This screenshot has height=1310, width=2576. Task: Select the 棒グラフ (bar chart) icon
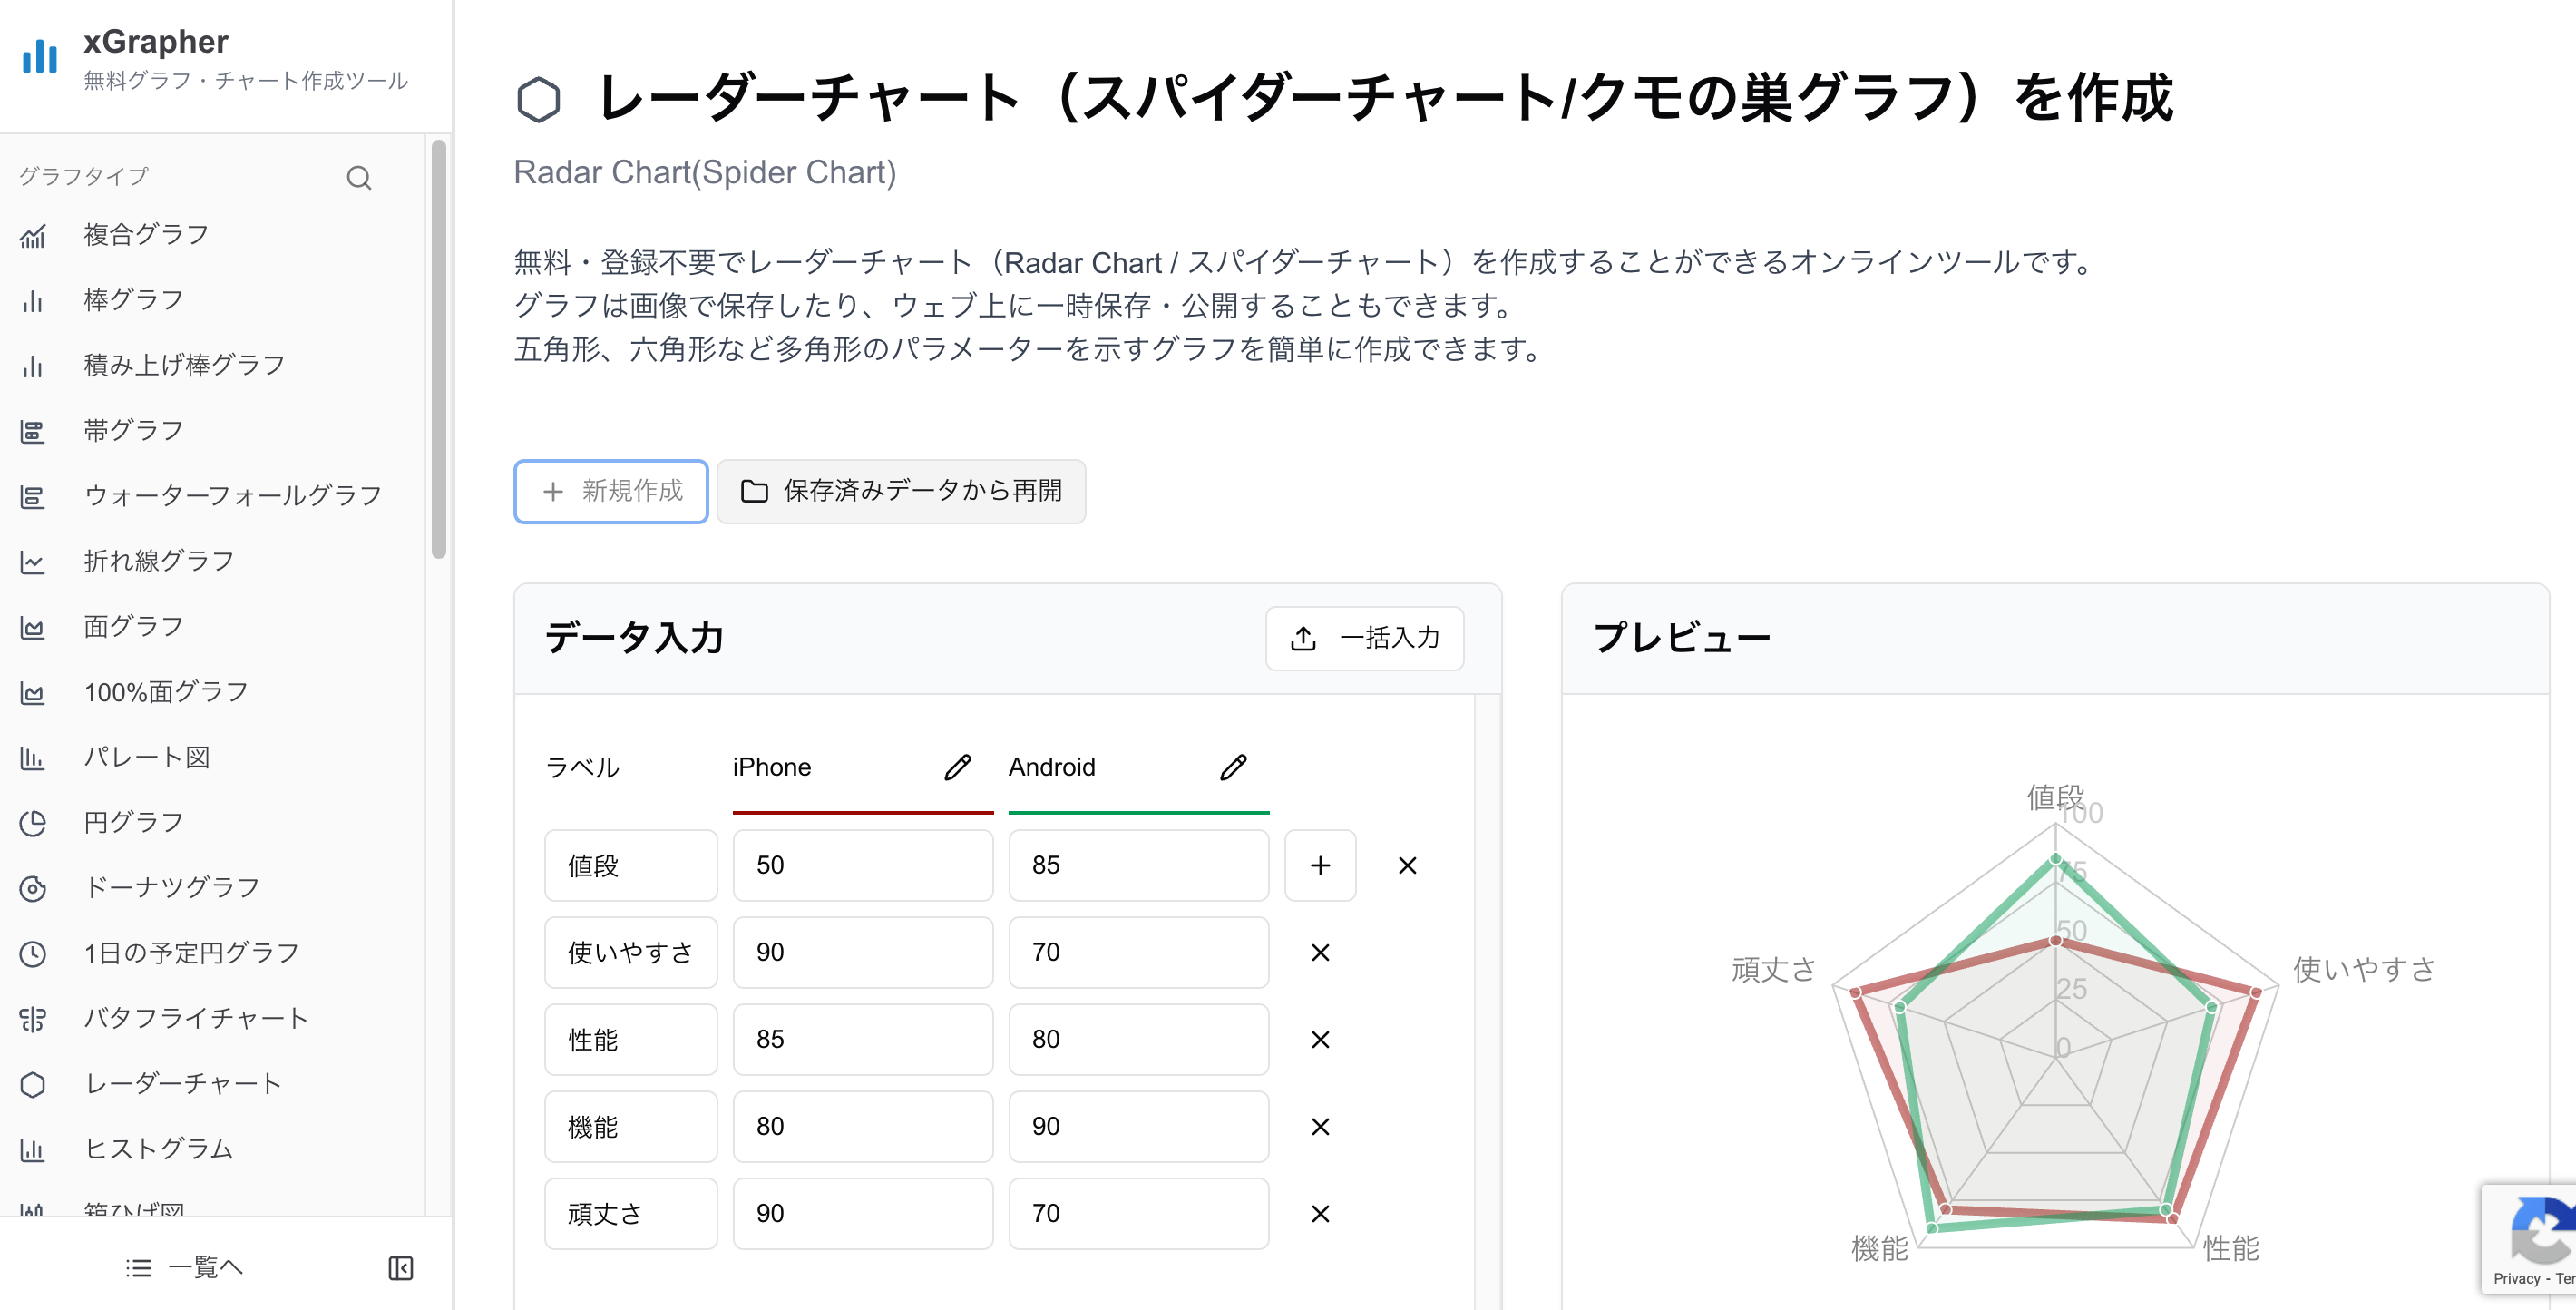33,301
